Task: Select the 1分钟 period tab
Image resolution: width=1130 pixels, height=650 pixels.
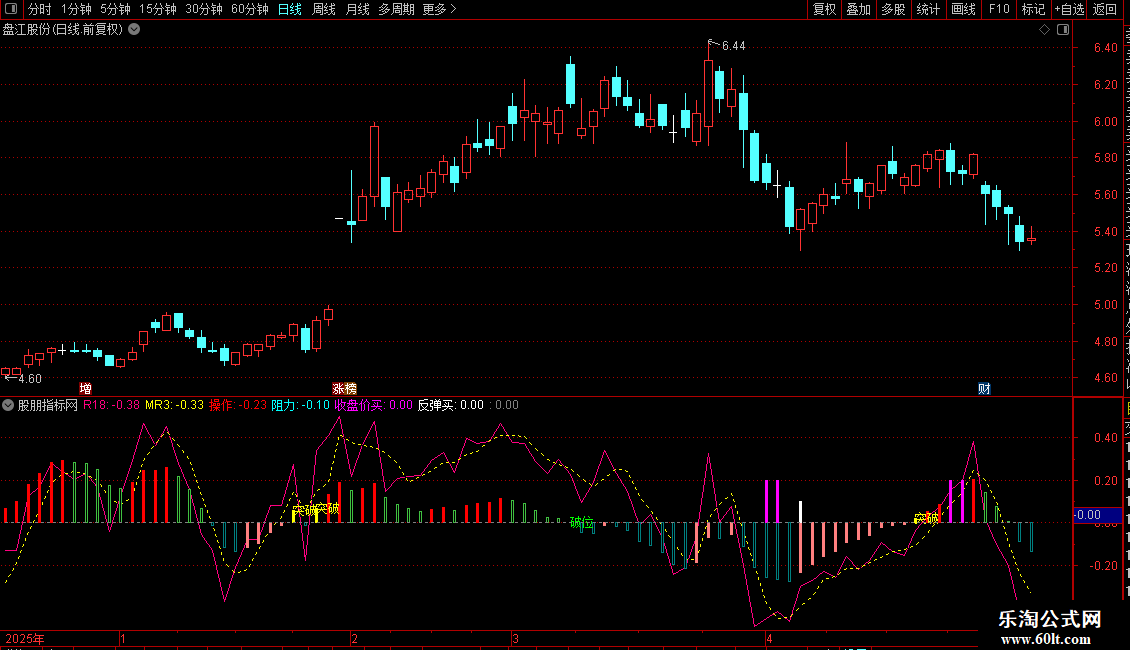Action: 76,9
